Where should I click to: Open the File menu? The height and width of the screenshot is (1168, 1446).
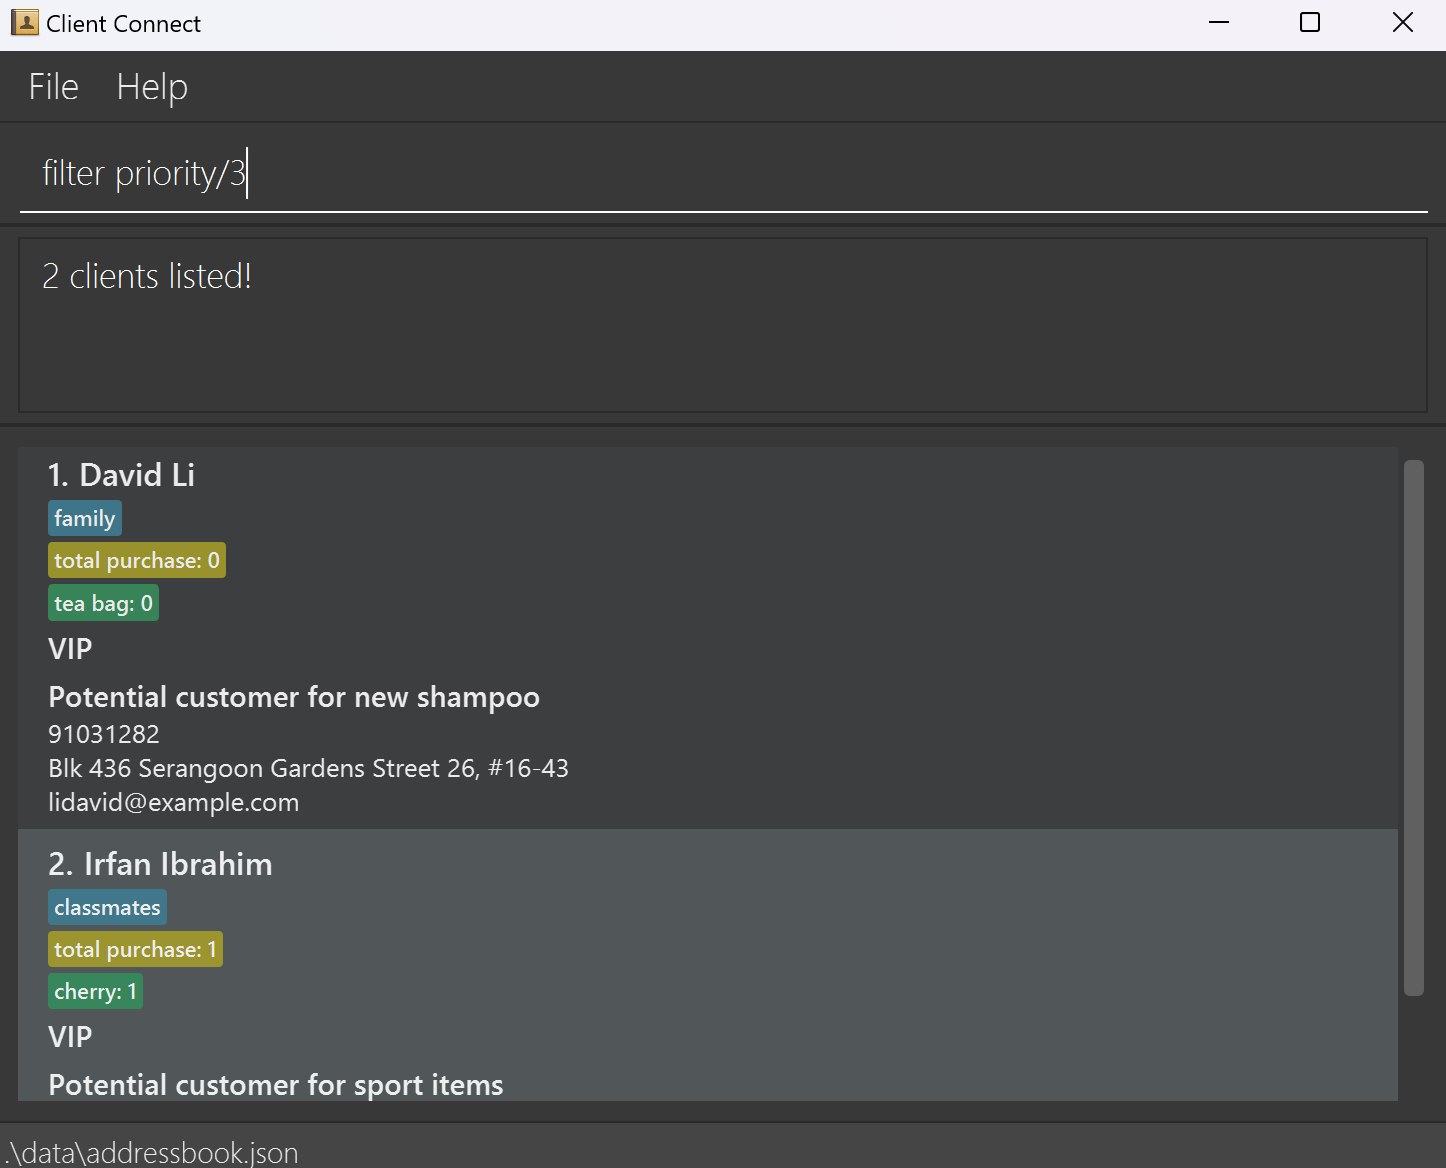[x=54, y=87]
